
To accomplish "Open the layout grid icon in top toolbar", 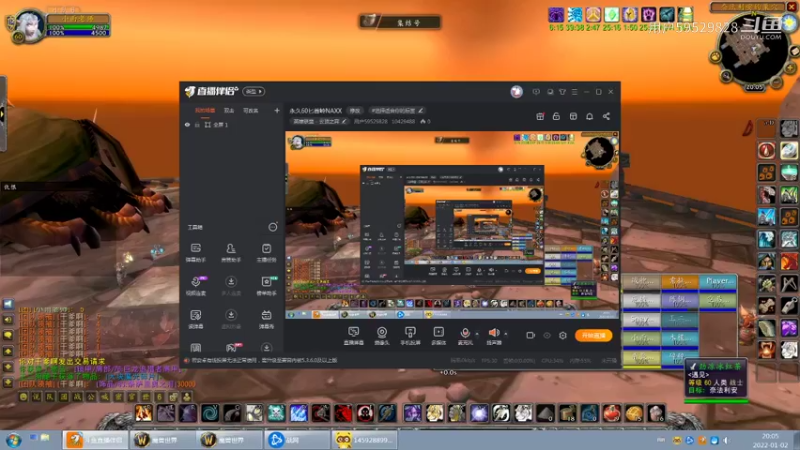I will [x=573, y=116].
